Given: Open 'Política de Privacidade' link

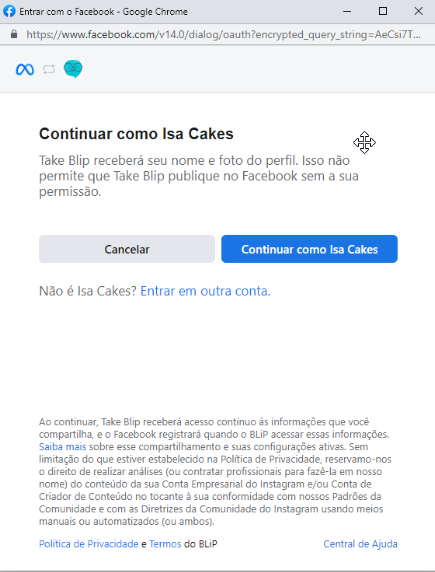Looking at the screenshot, I should 89,544.
